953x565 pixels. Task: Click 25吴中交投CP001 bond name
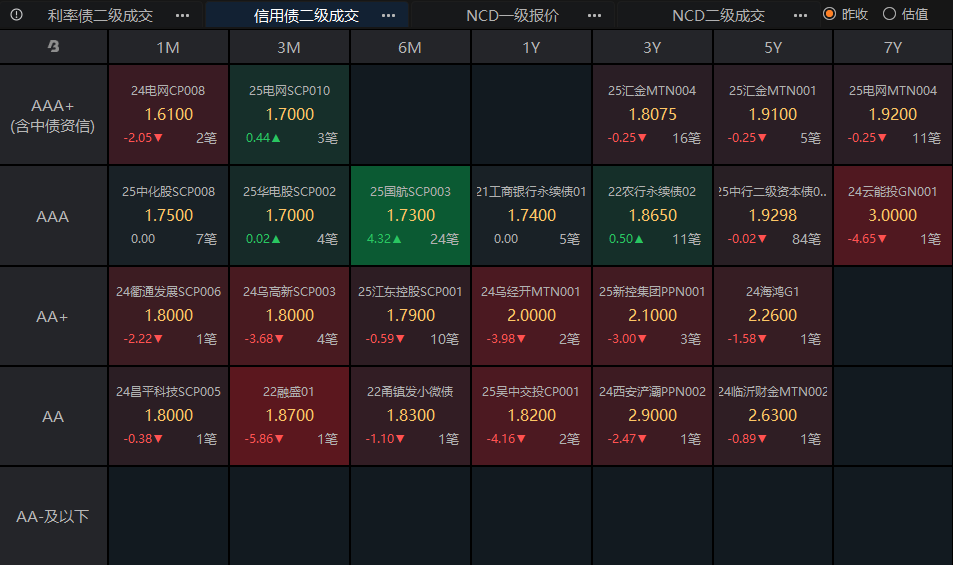point(531,391)
